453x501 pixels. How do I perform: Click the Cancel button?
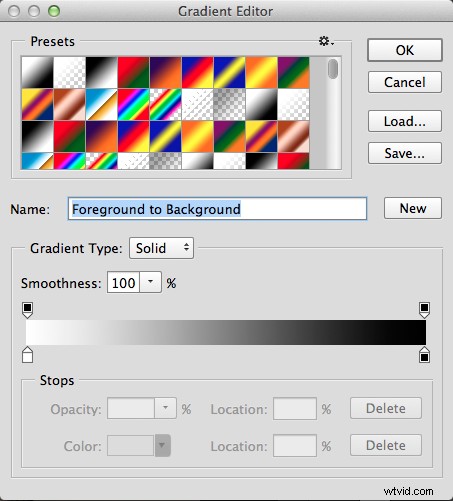click(x=405, y=82)
